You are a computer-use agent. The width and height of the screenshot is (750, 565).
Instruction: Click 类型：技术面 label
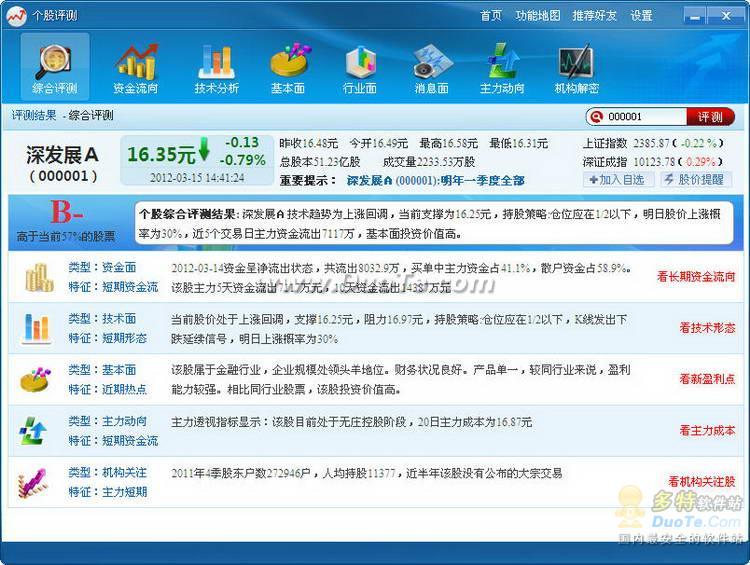coord(102,319)
